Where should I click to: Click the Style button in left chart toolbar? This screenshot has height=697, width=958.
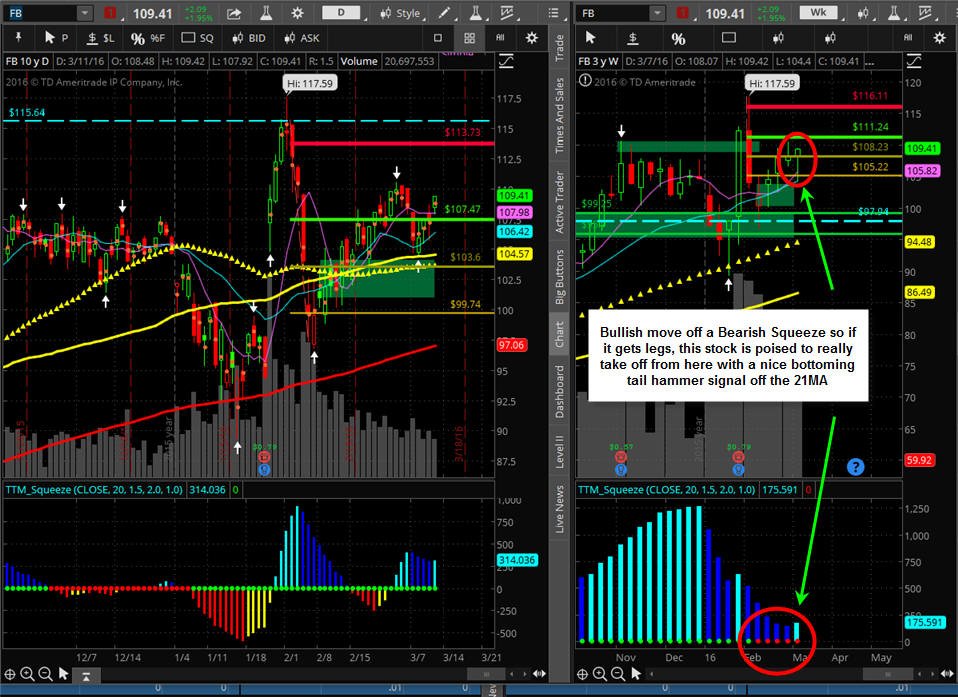400,13
